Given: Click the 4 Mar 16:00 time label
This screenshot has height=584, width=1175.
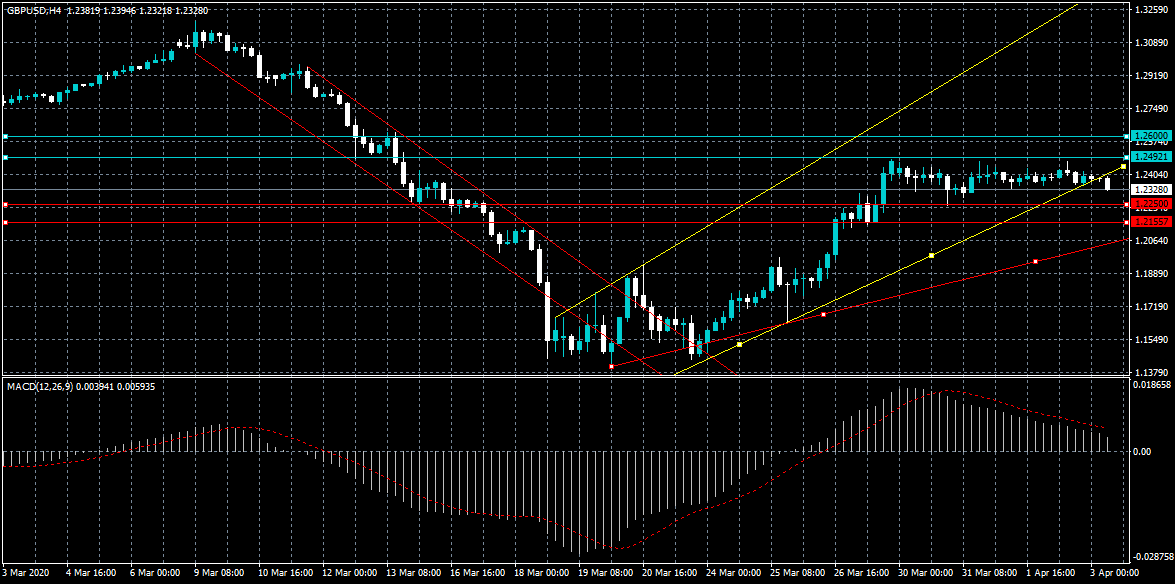Looking at the screenshot, I should tap(92, 572).
